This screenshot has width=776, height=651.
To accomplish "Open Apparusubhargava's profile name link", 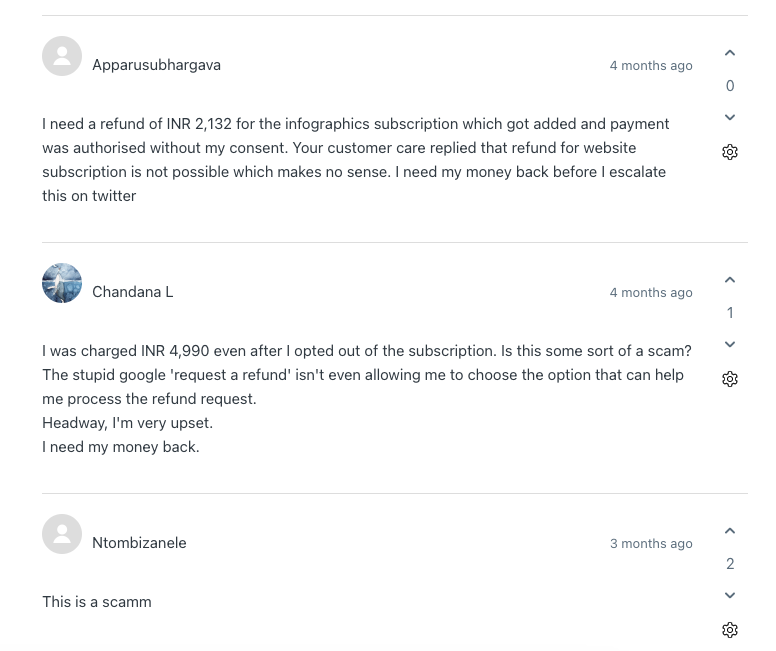I will click(x=156, y=65).
